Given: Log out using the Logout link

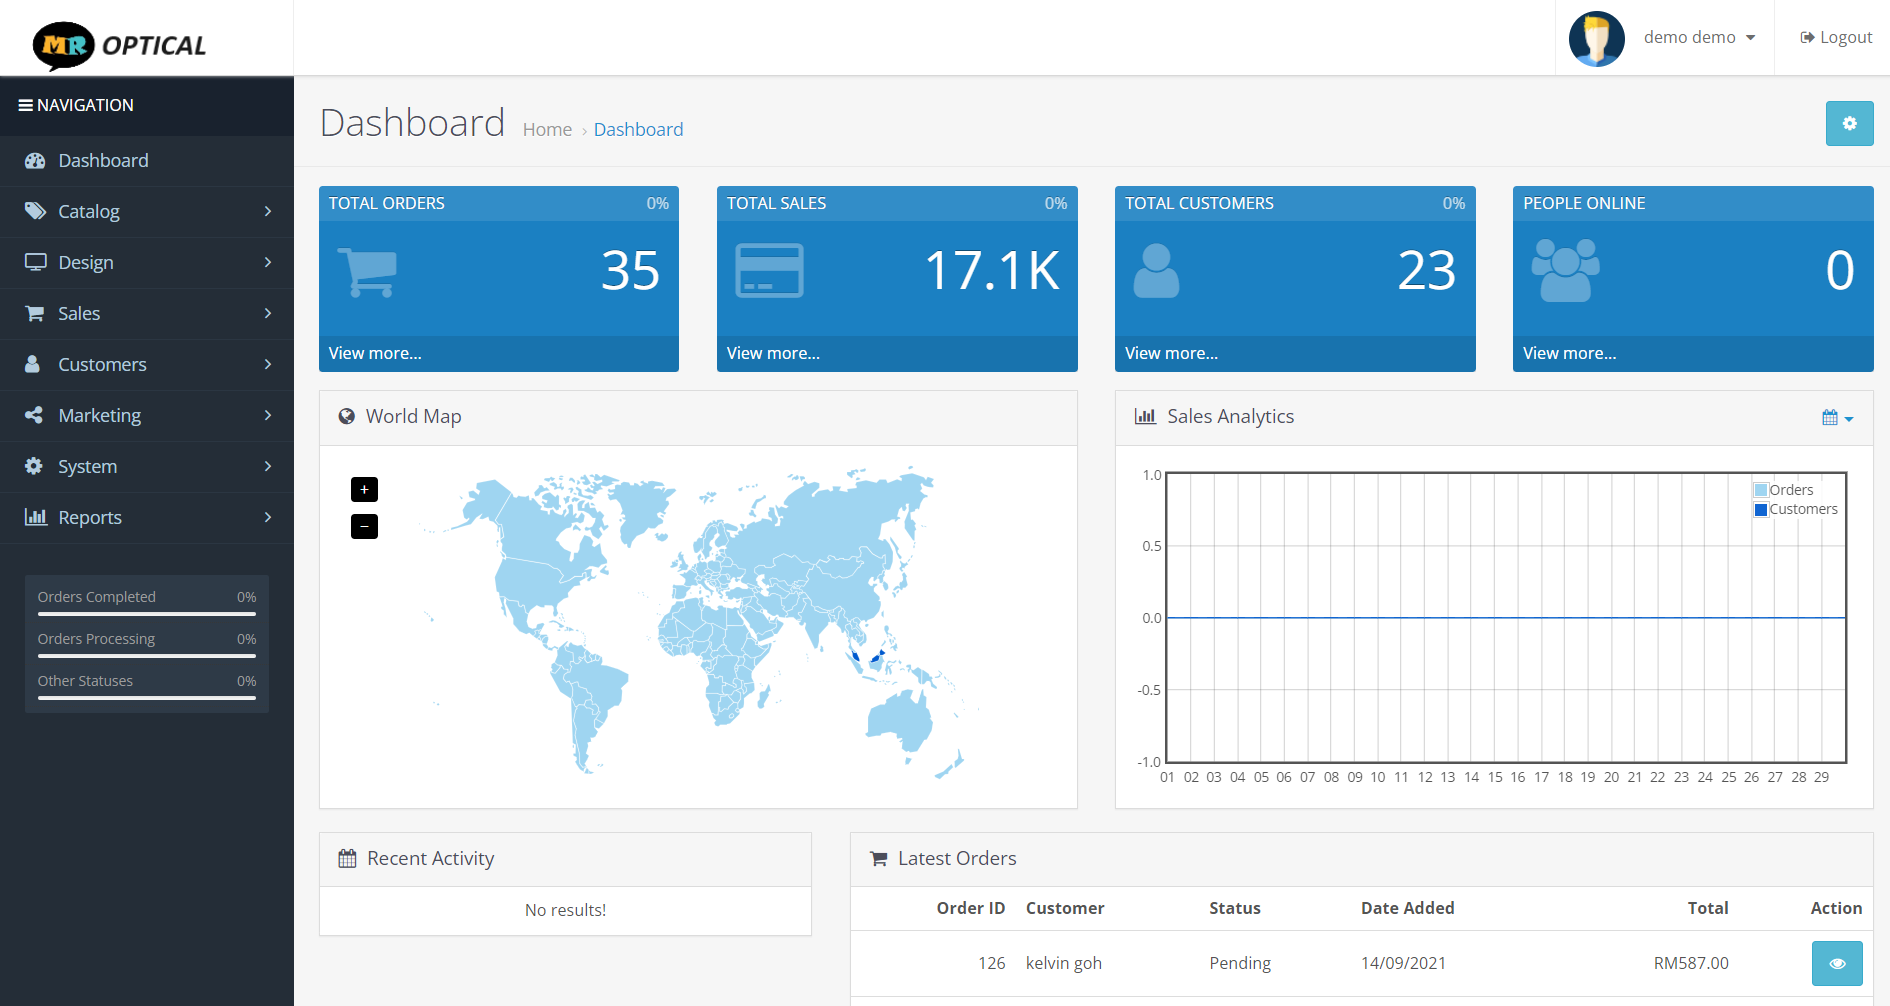Looking at the screenshot, I should (x=1836, y=37).
